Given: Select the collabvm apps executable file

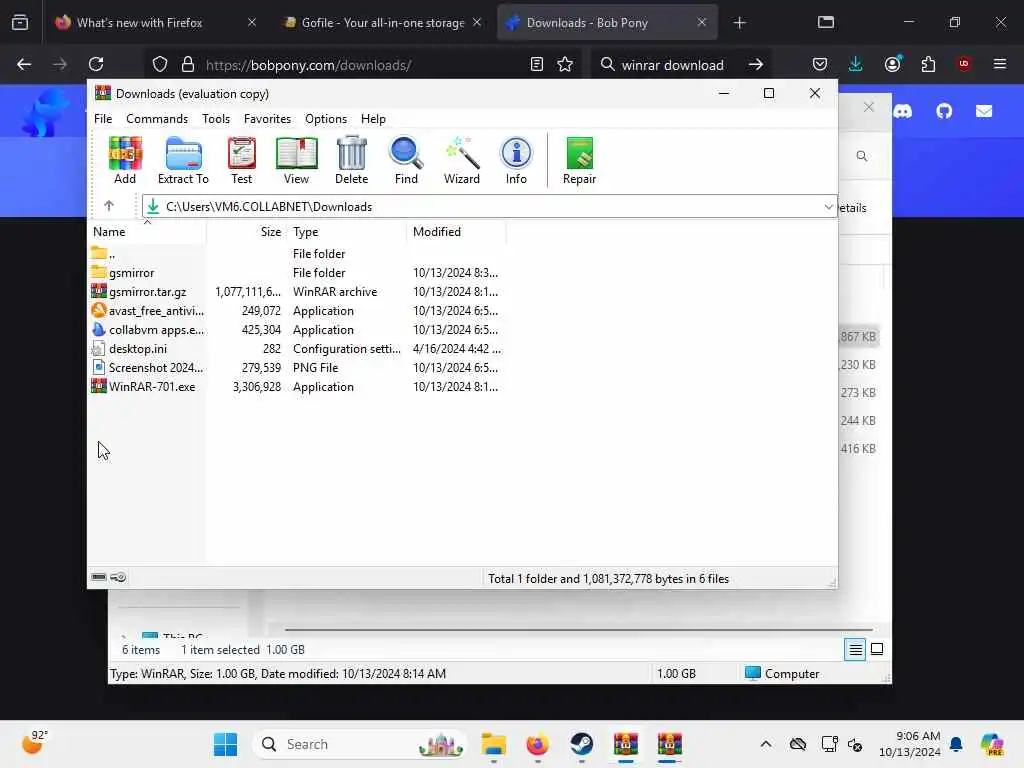Looking at the screenshot, I should 297,330.
